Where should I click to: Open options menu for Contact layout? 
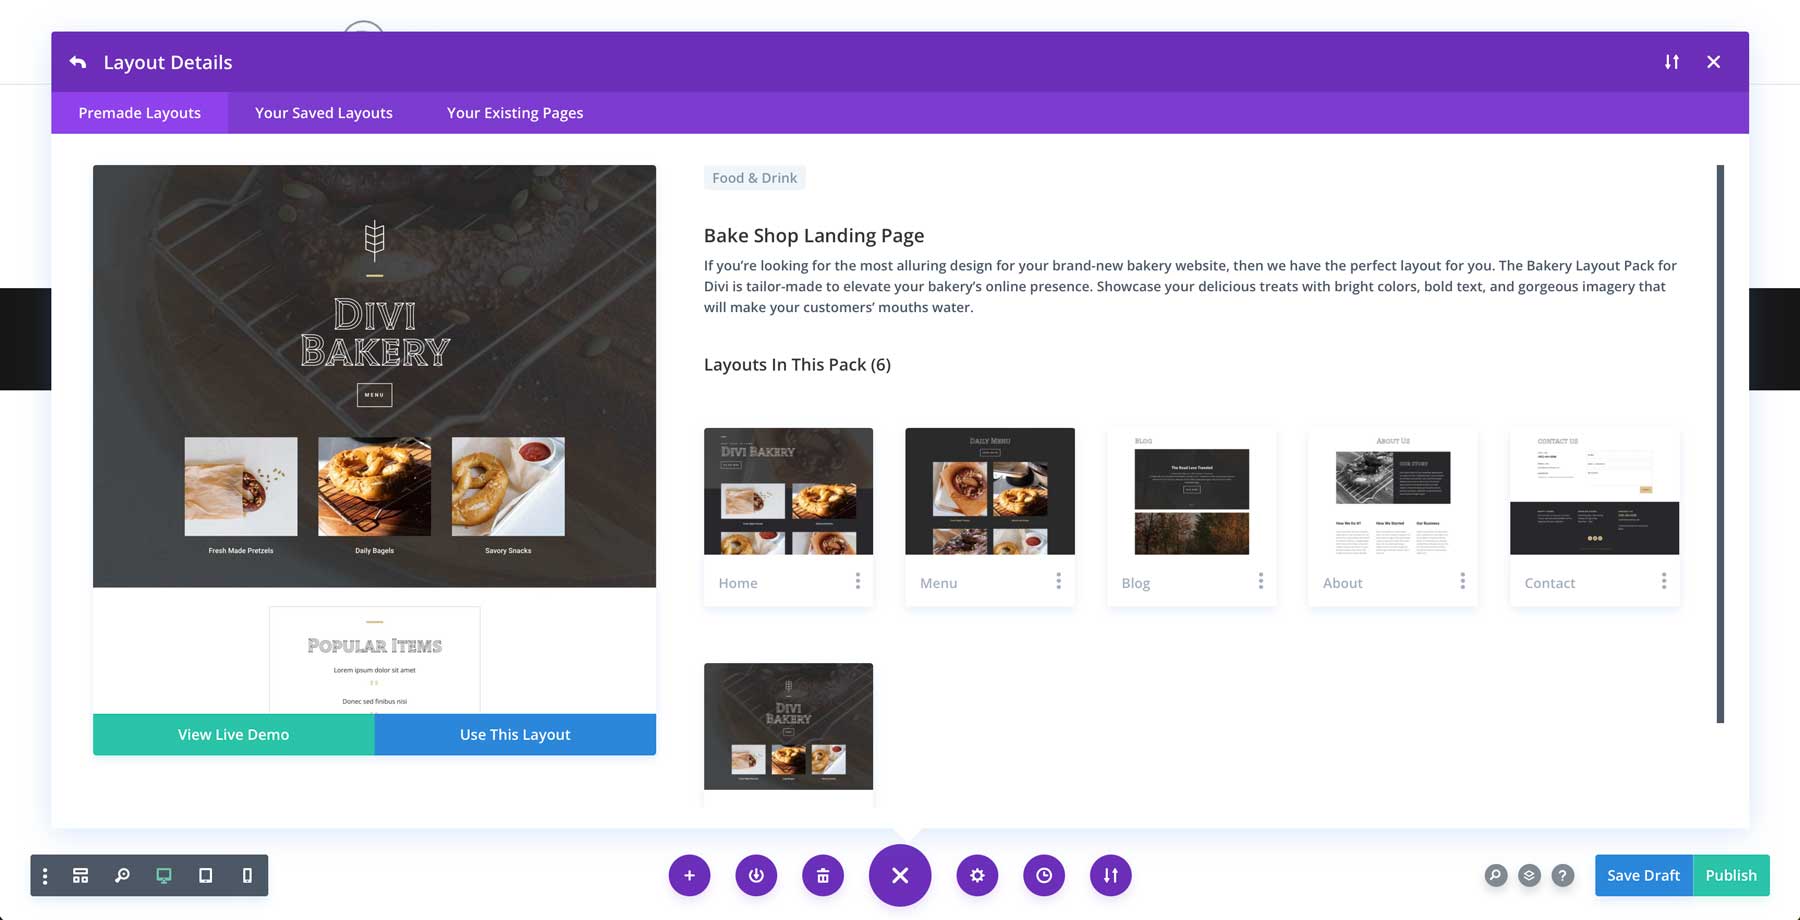coord(1663,581)
